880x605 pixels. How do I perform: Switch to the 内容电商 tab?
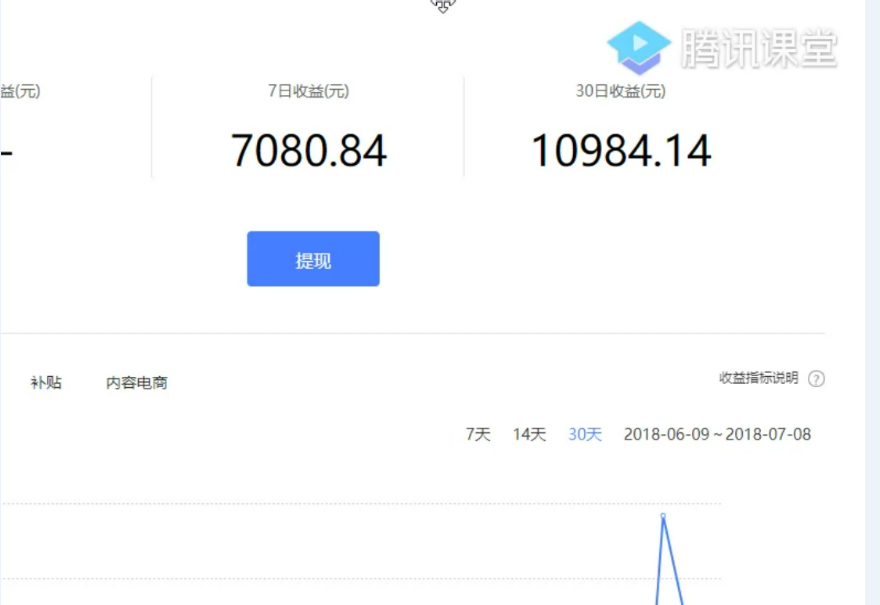tap(137, 383)
